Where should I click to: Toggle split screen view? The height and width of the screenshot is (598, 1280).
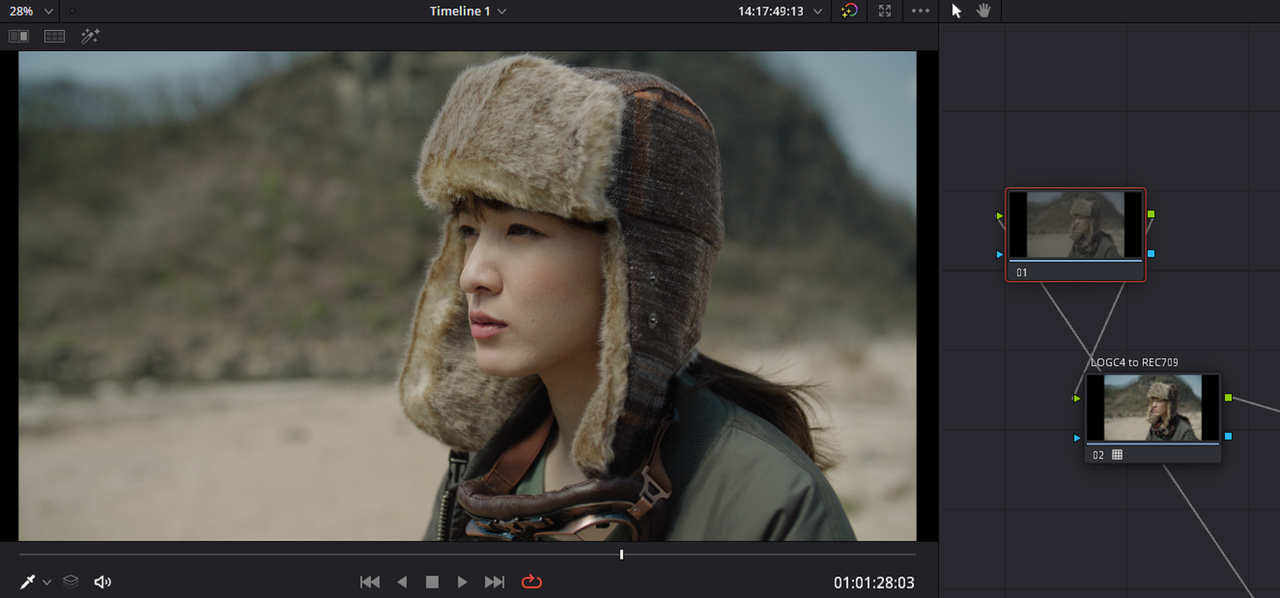tap(54, 36)
